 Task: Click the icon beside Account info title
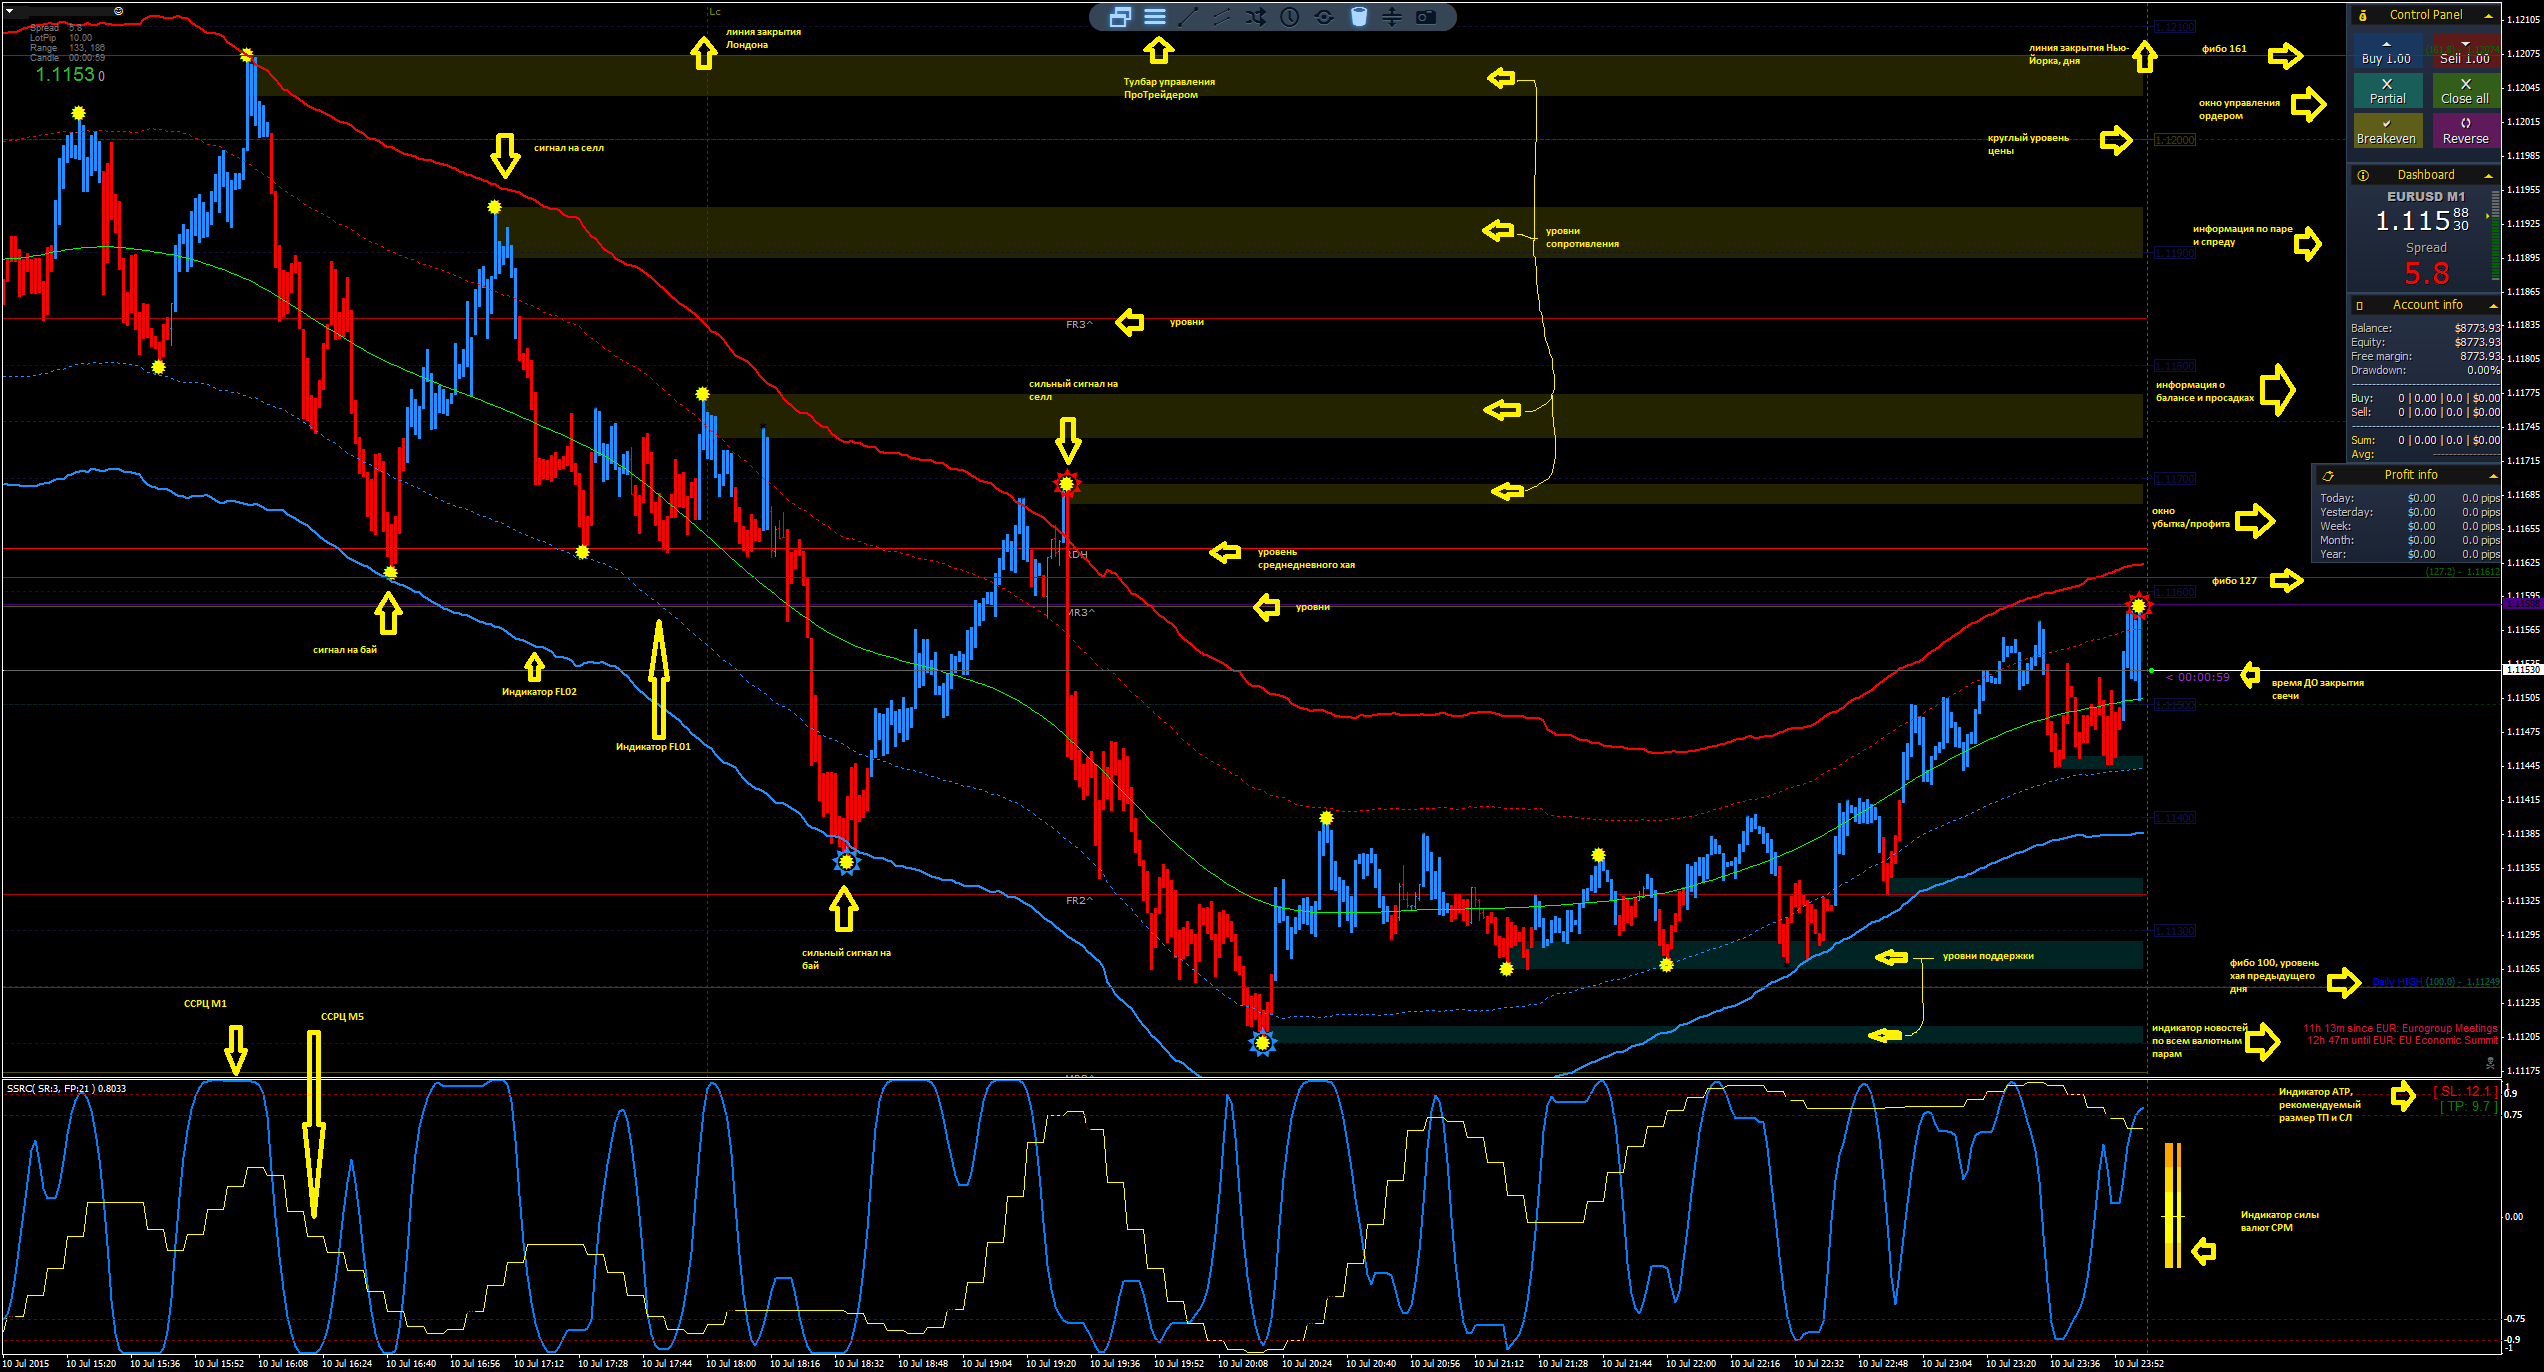(2360, 305)
